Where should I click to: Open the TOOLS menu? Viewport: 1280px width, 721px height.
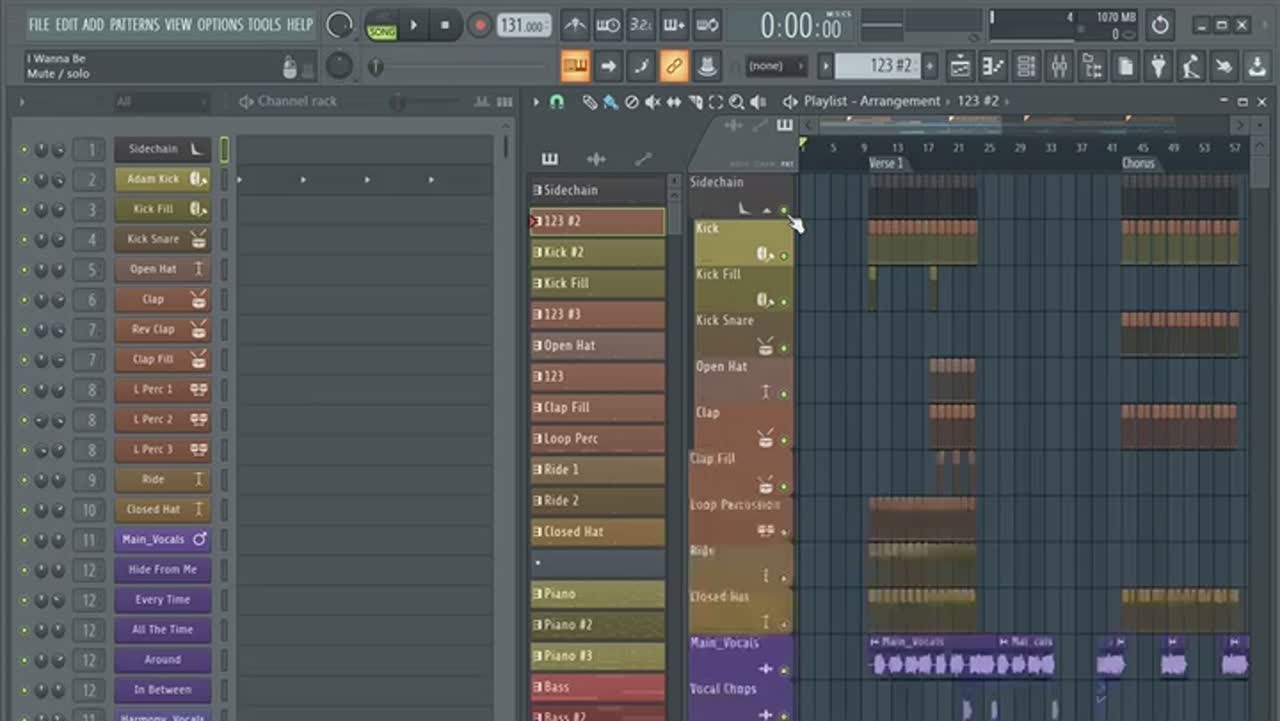(264, 24)
